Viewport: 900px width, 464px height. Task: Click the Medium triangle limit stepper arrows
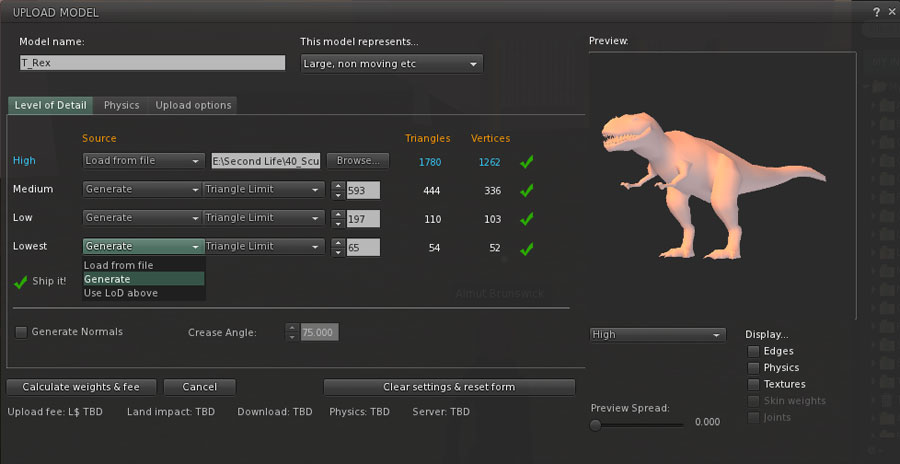point(338,189)
